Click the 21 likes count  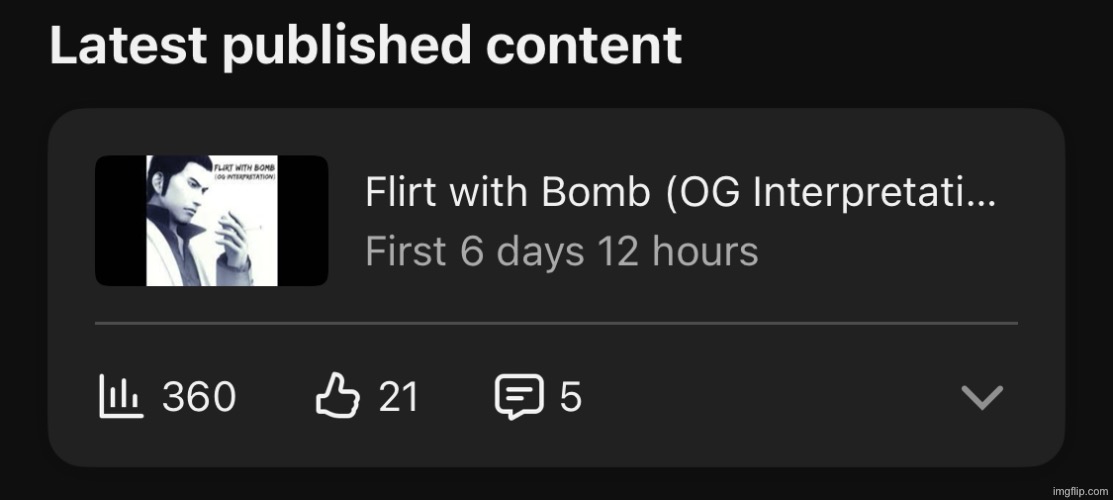pyautogui.click(x=398, y=396)
